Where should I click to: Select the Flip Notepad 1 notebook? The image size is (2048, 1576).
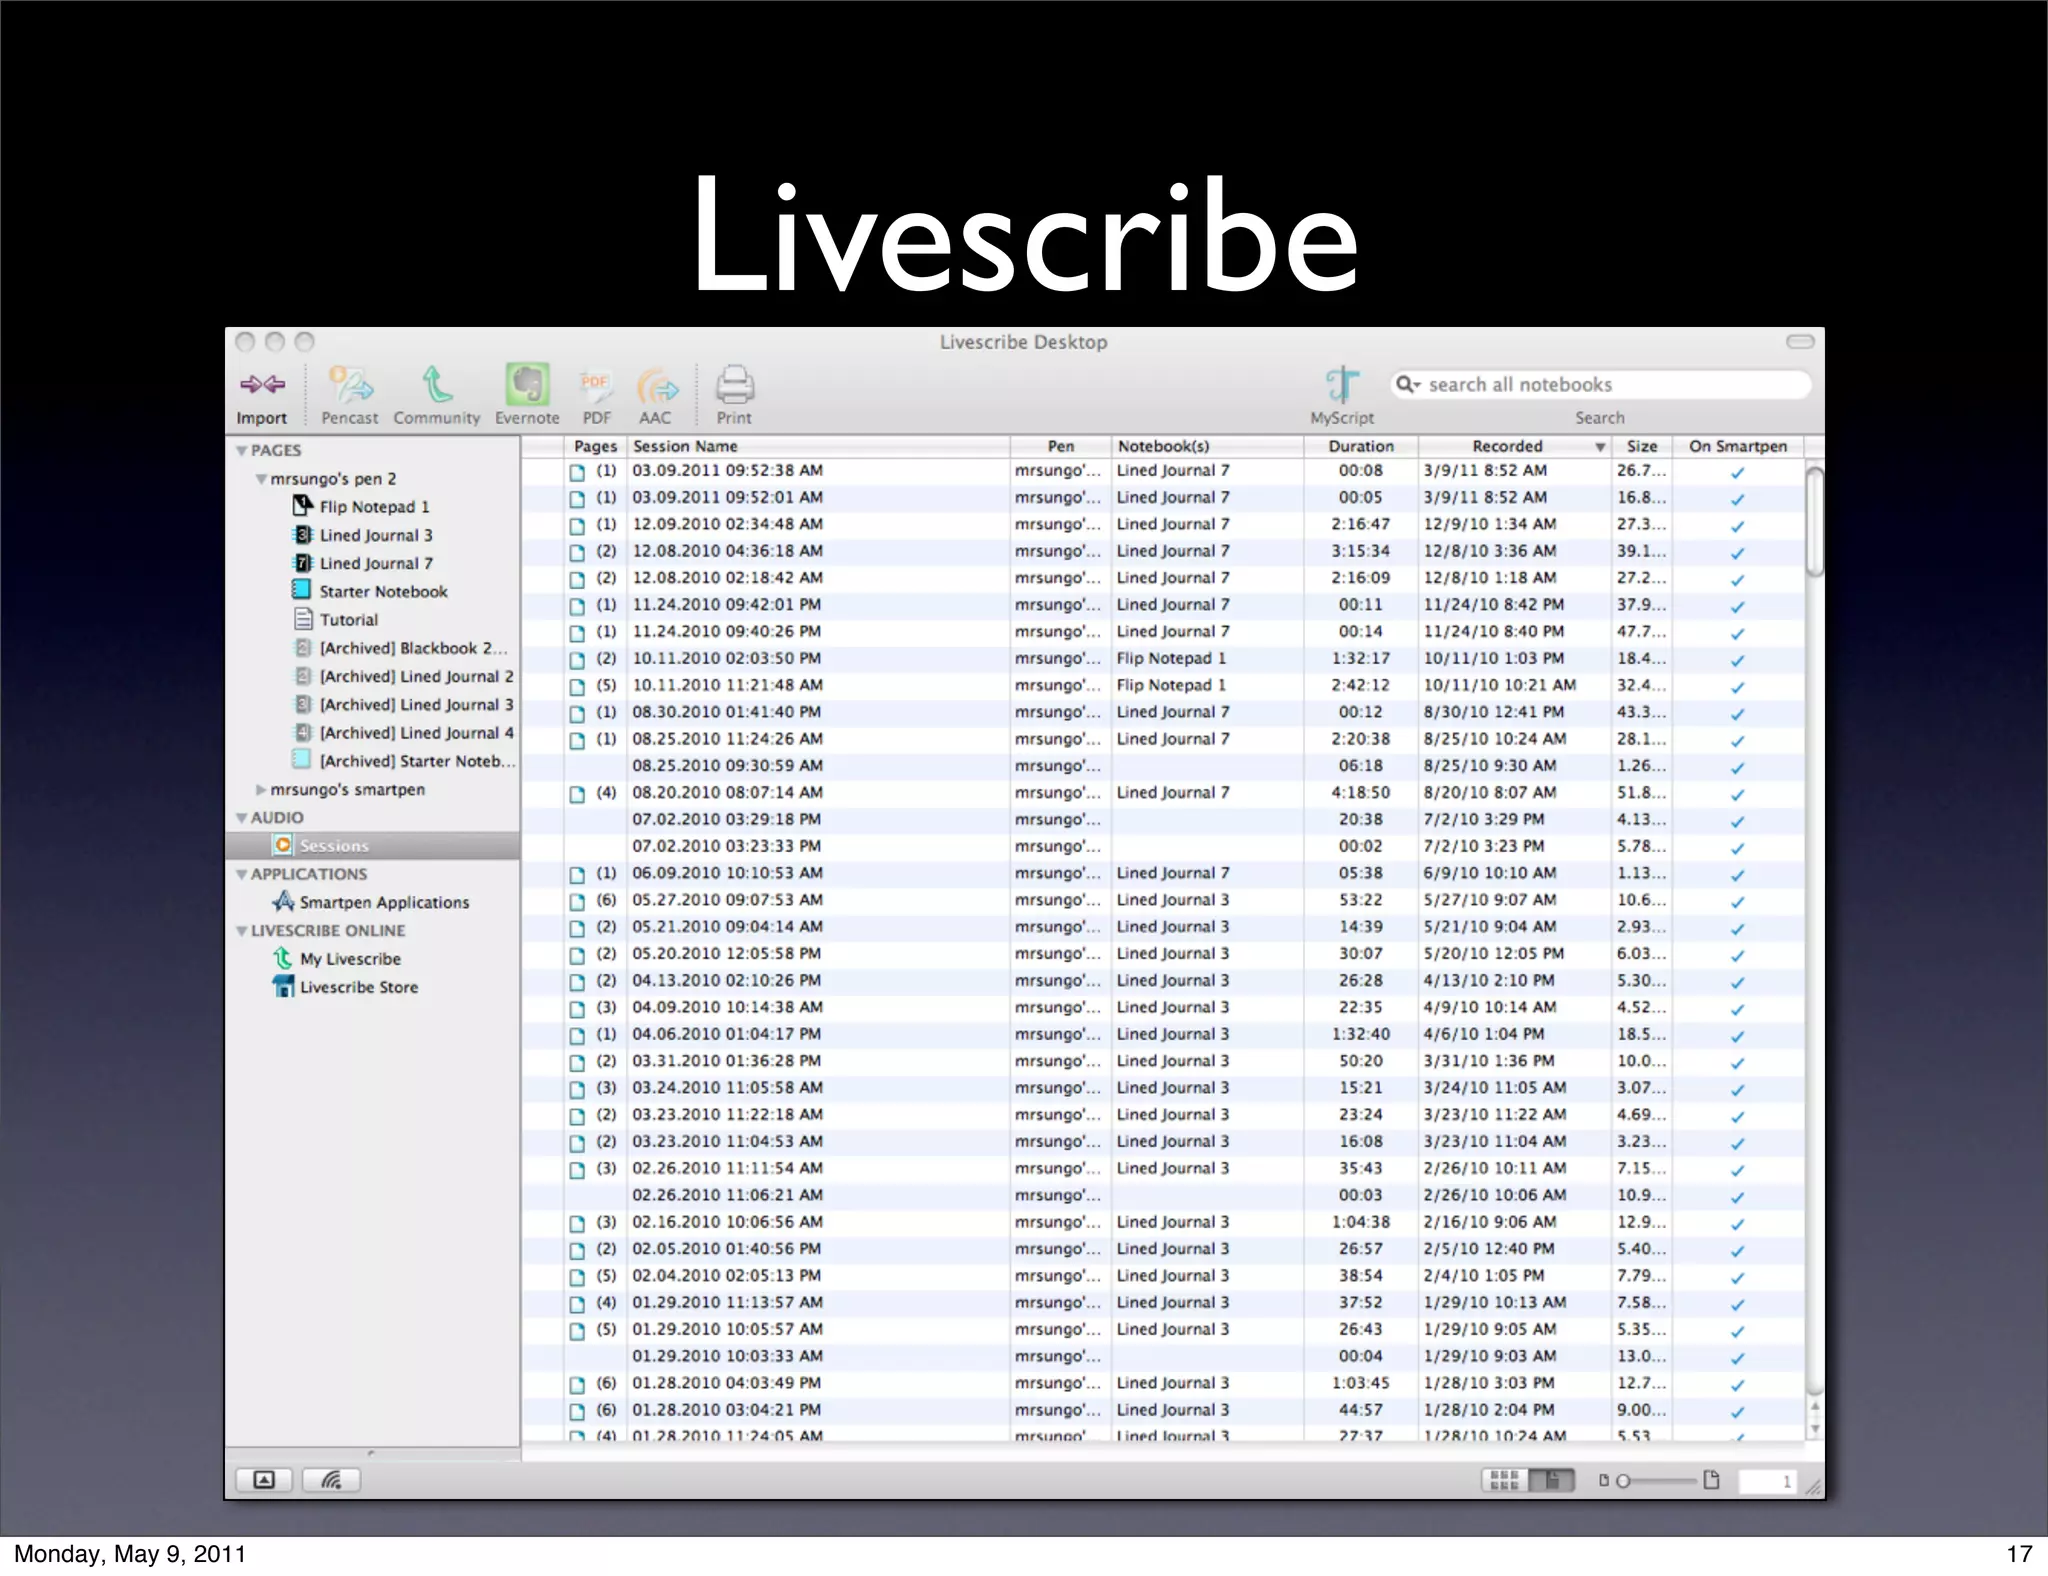click(374, 507)
